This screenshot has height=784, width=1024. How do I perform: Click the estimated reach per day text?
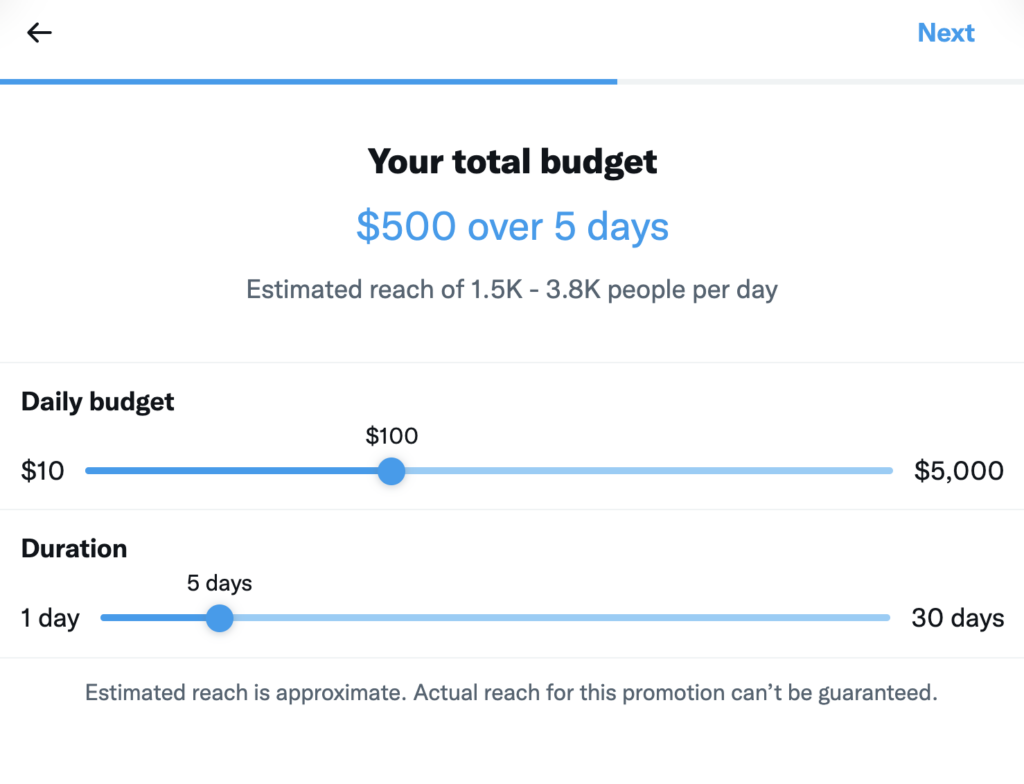pyautogui.click(x=512, y=290)
